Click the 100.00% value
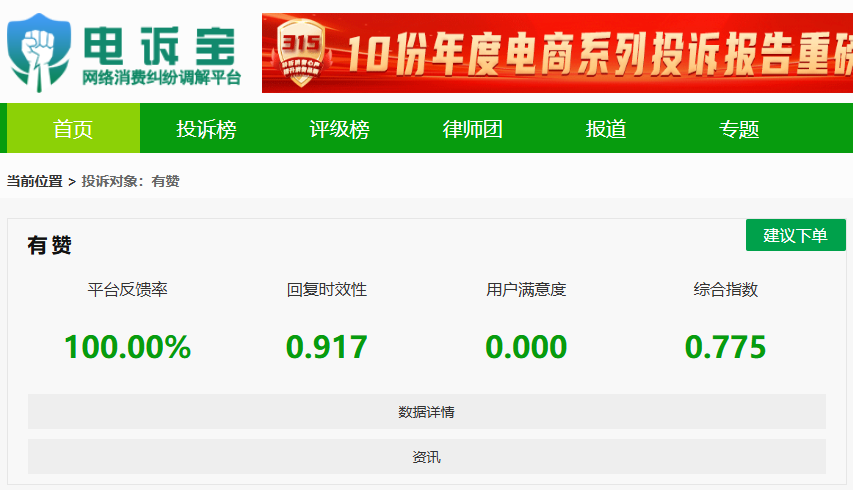 (127, 347)
